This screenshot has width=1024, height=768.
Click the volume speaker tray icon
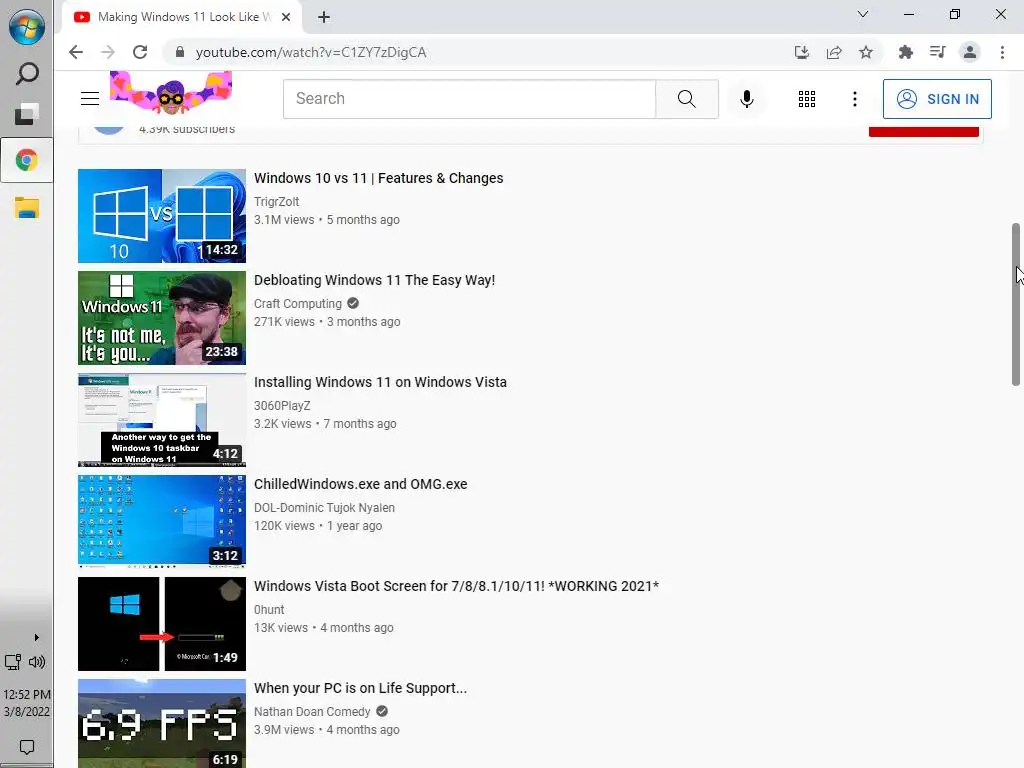click(x=37, y=662)
